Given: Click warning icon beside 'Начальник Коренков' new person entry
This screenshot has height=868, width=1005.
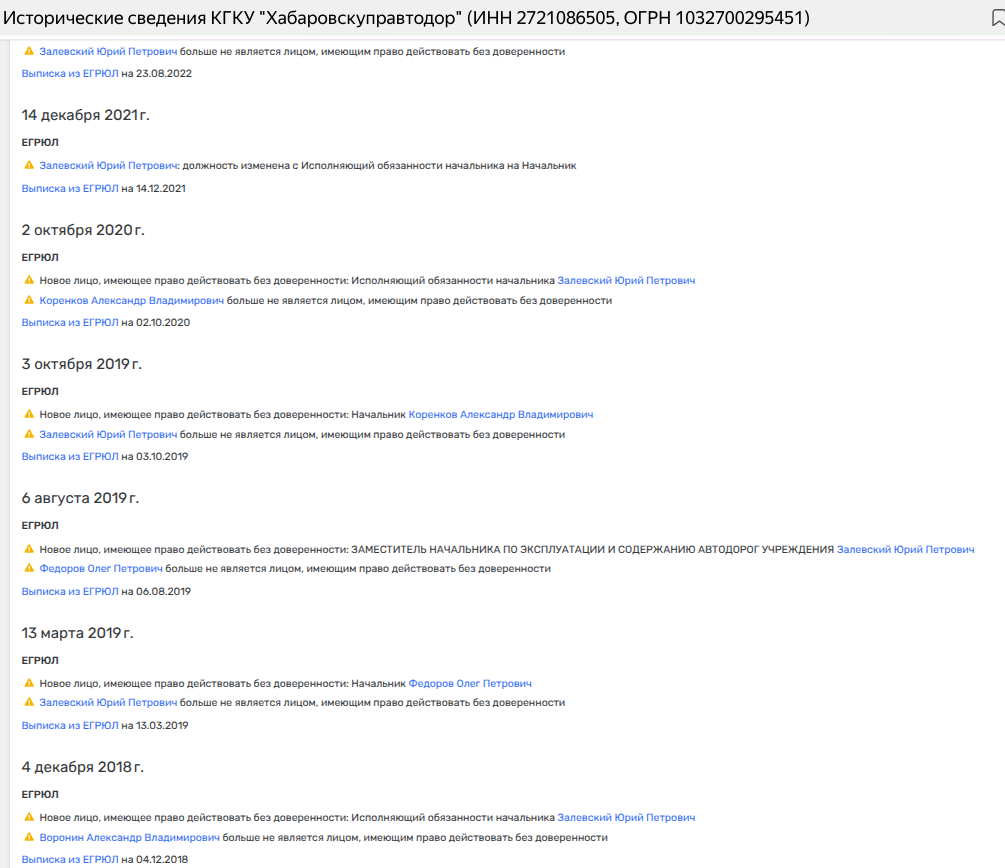Looking at the screenshot, I should tap(29, 414).
